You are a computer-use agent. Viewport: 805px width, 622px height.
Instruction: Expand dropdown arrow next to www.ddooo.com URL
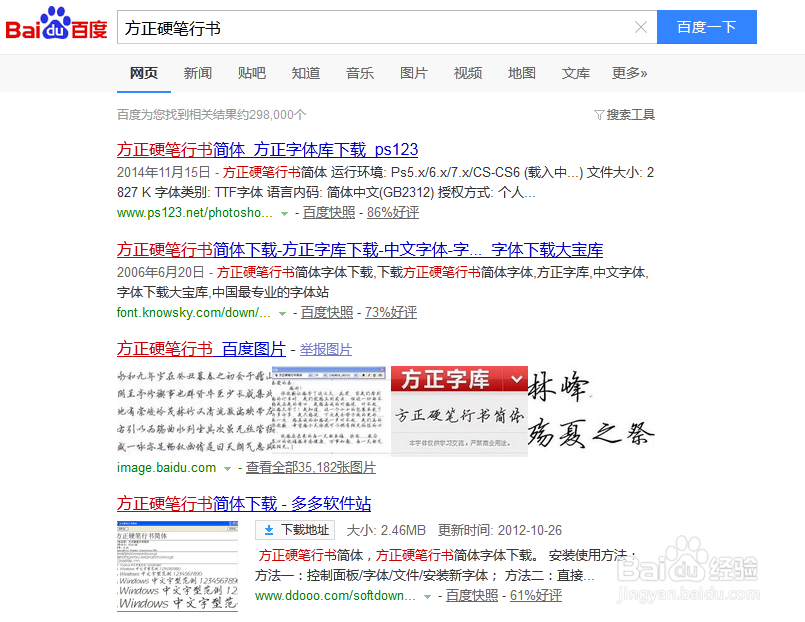[427, 596]
